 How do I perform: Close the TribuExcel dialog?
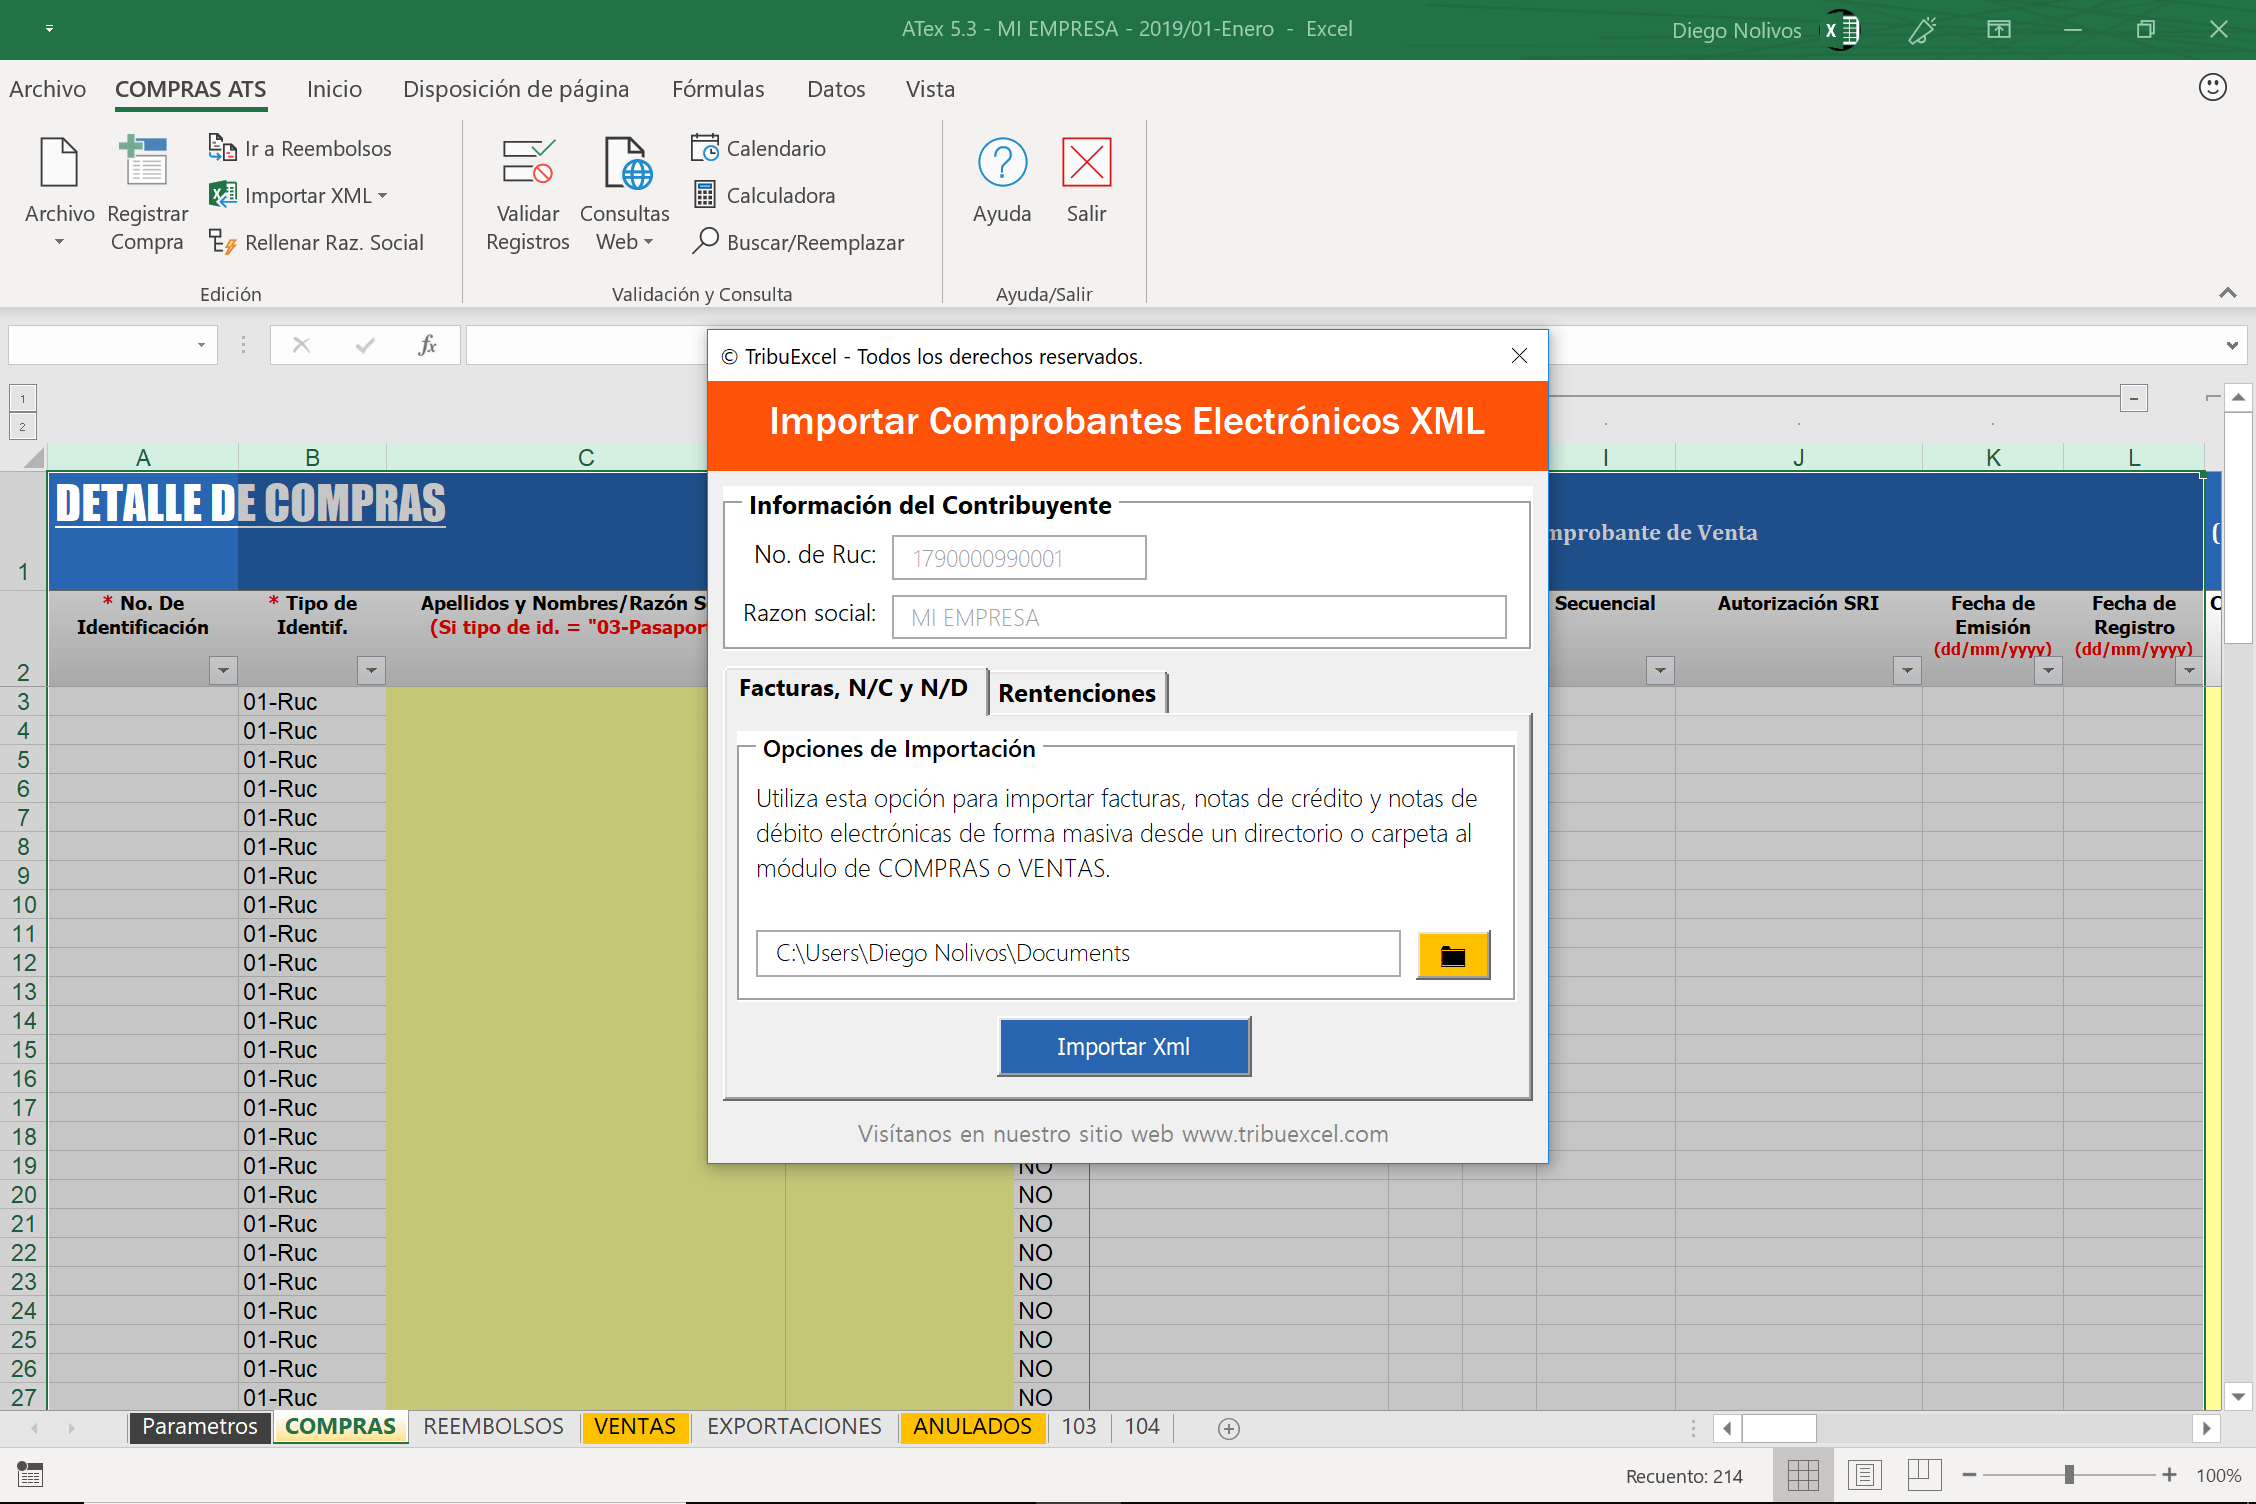[x=1519, y=356]
